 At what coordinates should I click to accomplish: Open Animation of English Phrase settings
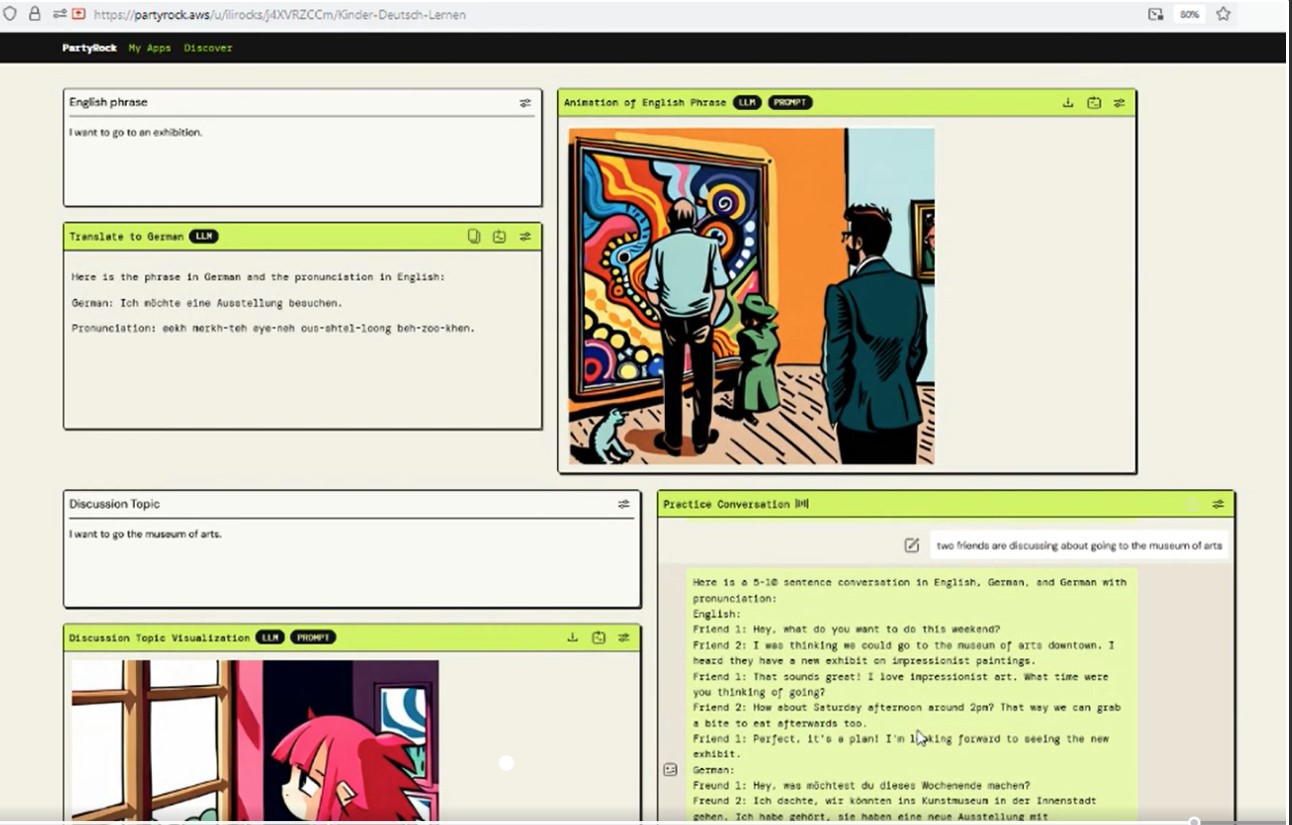(1119, 103)
